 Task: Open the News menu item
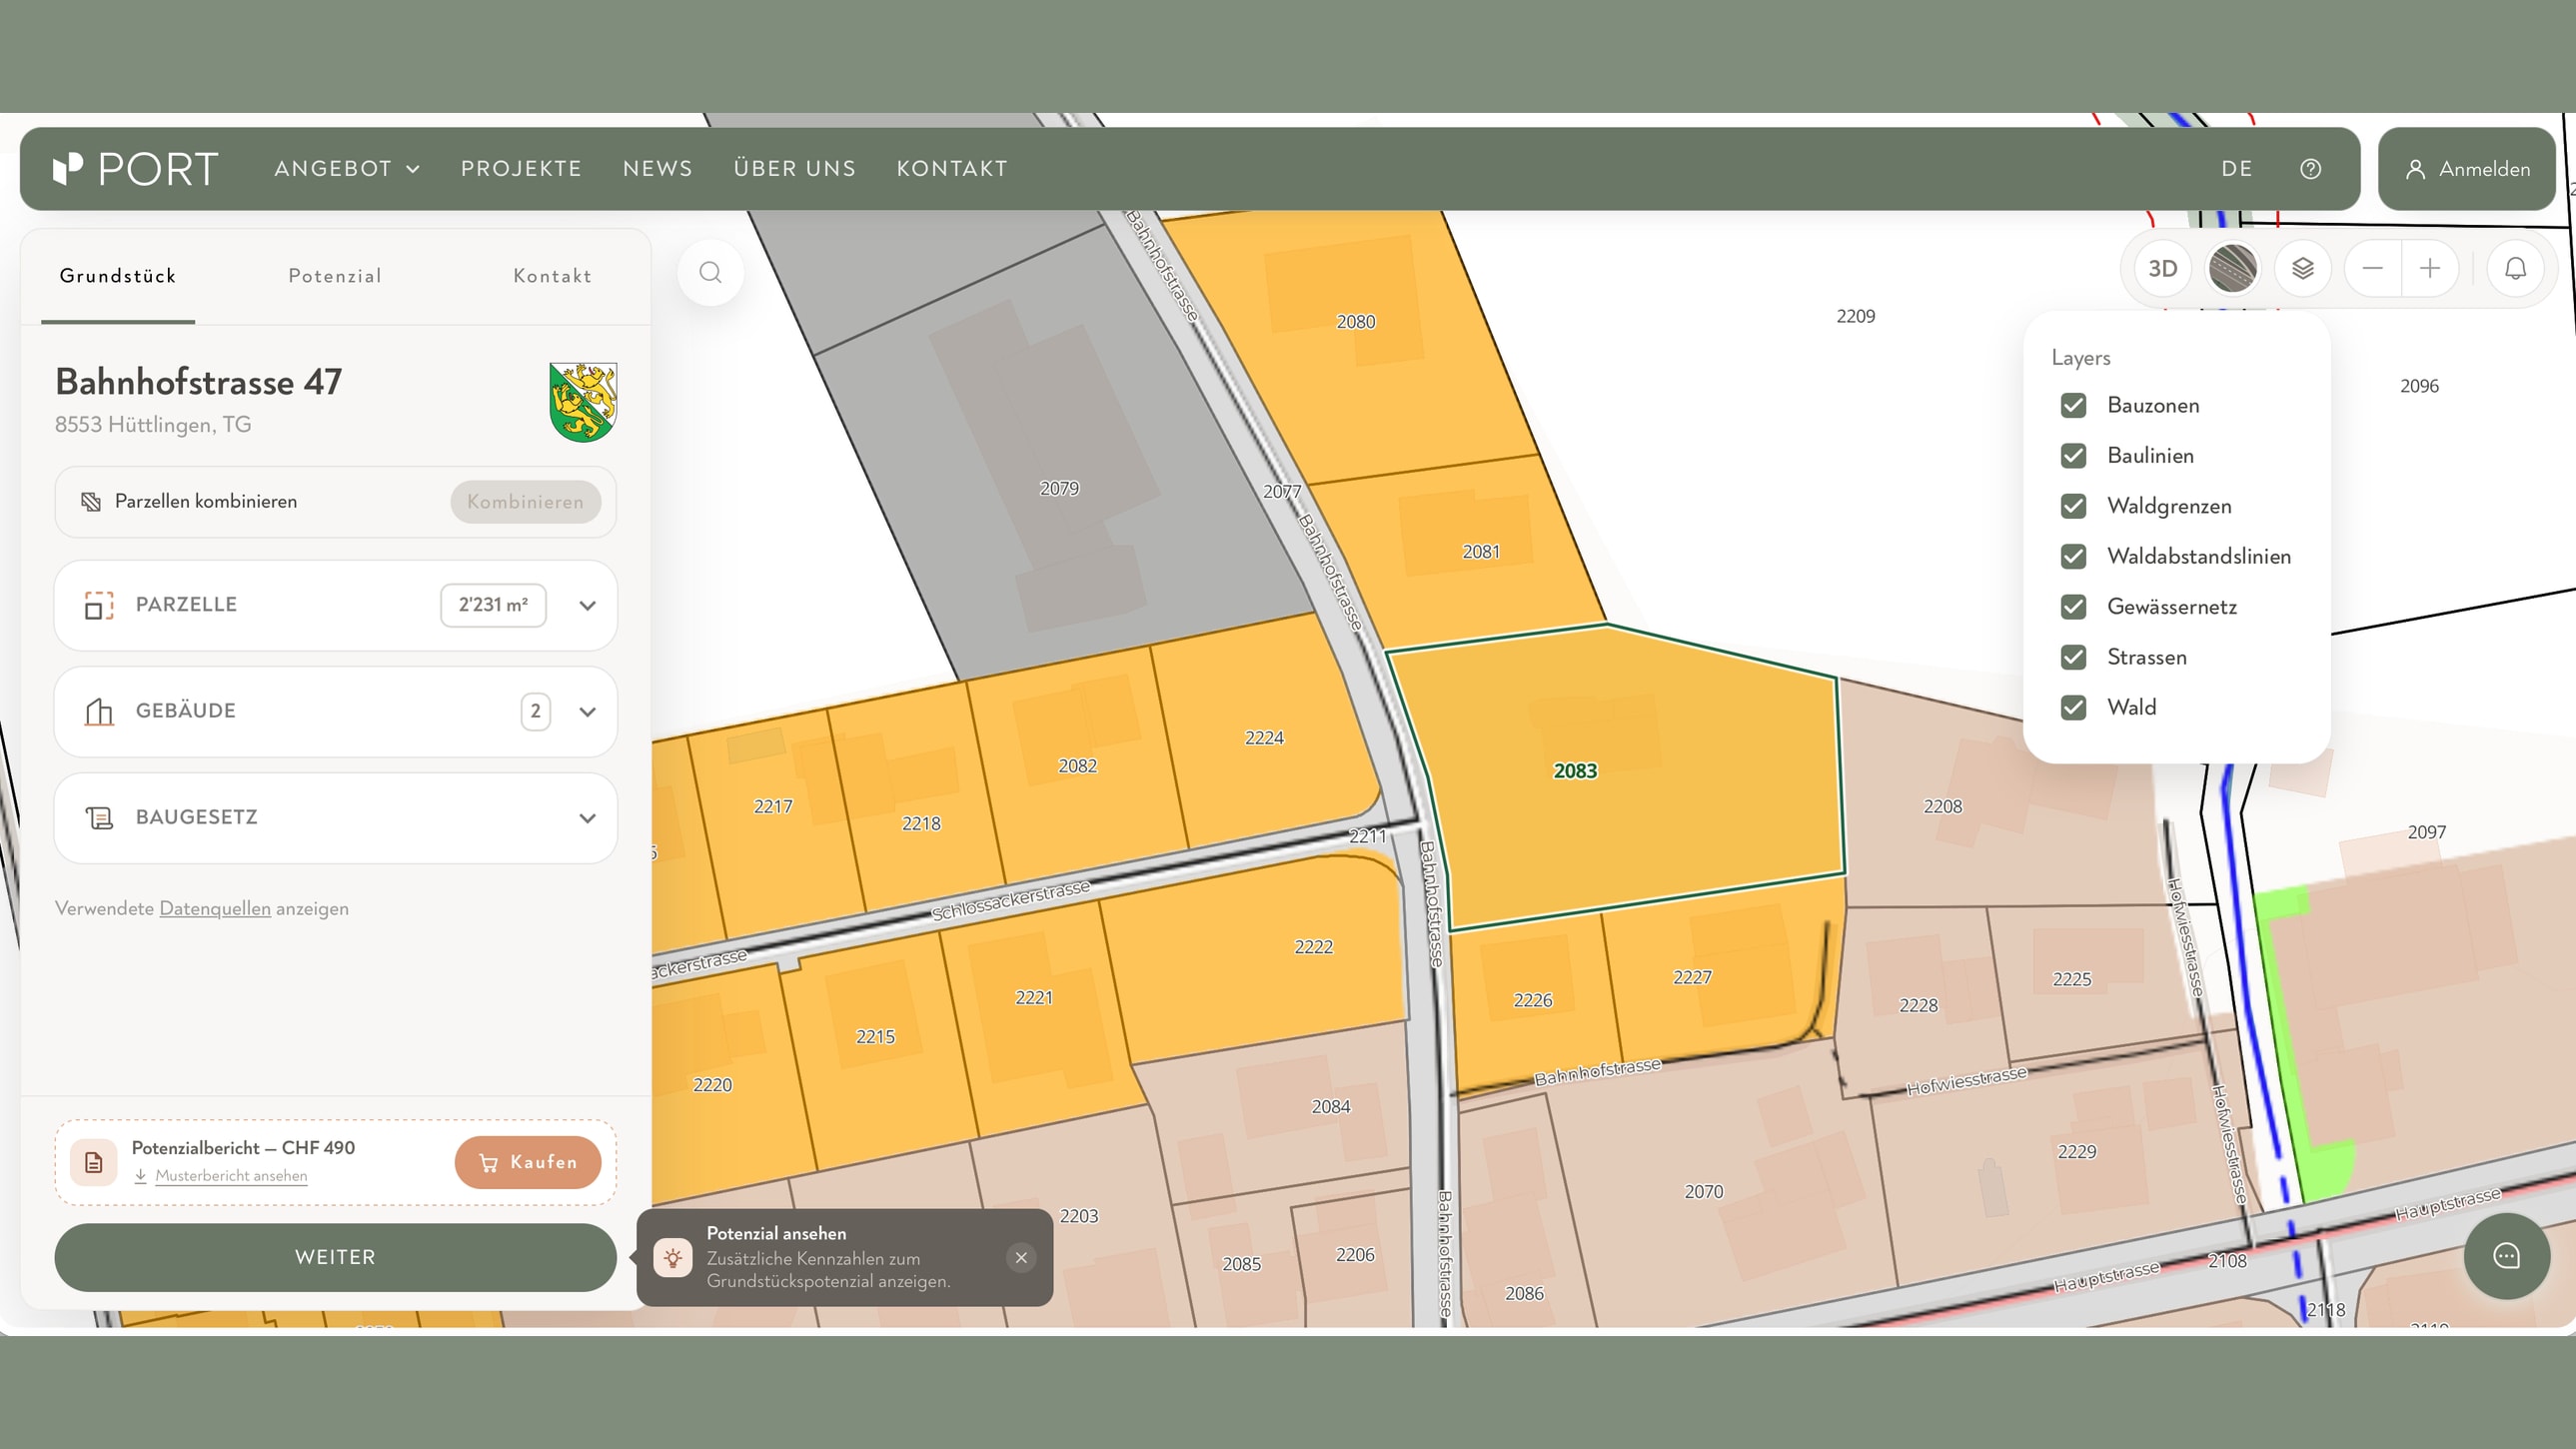click(x=658, y=169)
